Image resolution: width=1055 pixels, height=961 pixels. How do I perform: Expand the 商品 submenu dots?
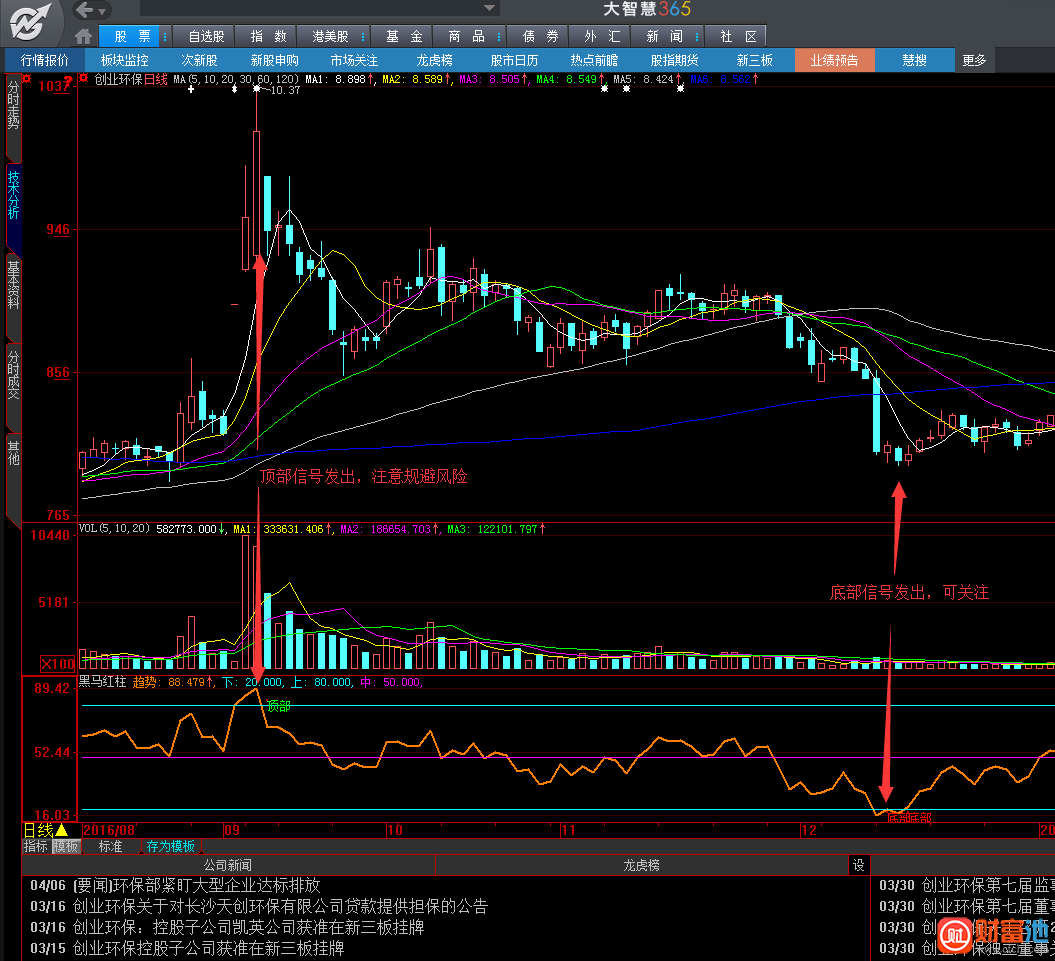click(x=499, y=37)
